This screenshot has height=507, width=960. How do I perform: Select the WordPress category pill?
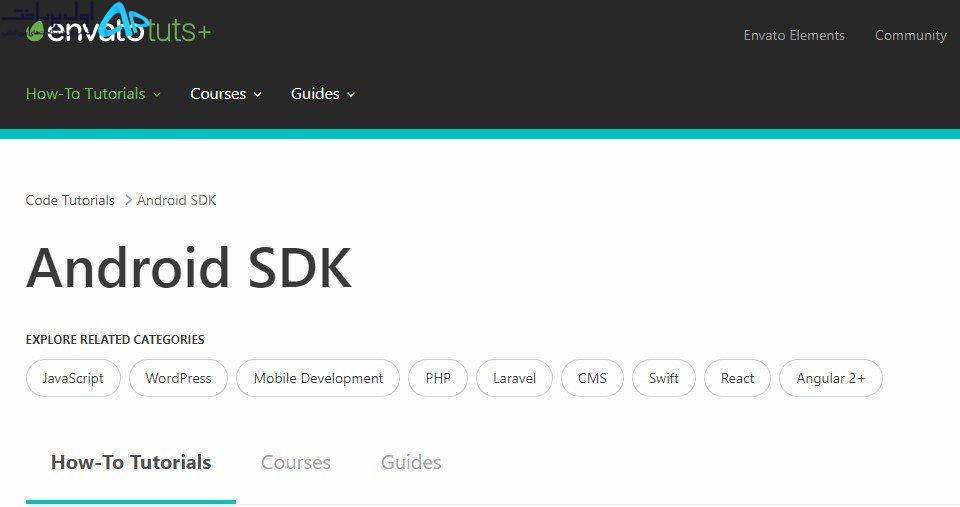point(178,378)
